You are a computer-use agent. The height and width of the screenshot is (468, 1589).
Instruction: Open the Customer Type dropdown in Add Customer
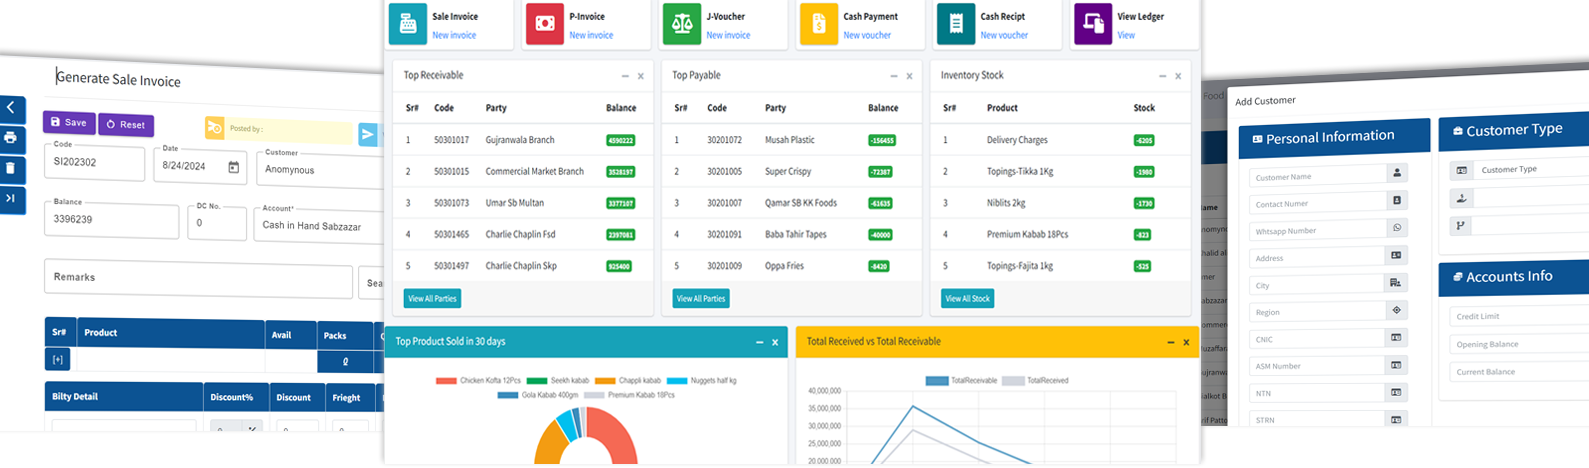pyautogui.click(x=1531, y=169)
